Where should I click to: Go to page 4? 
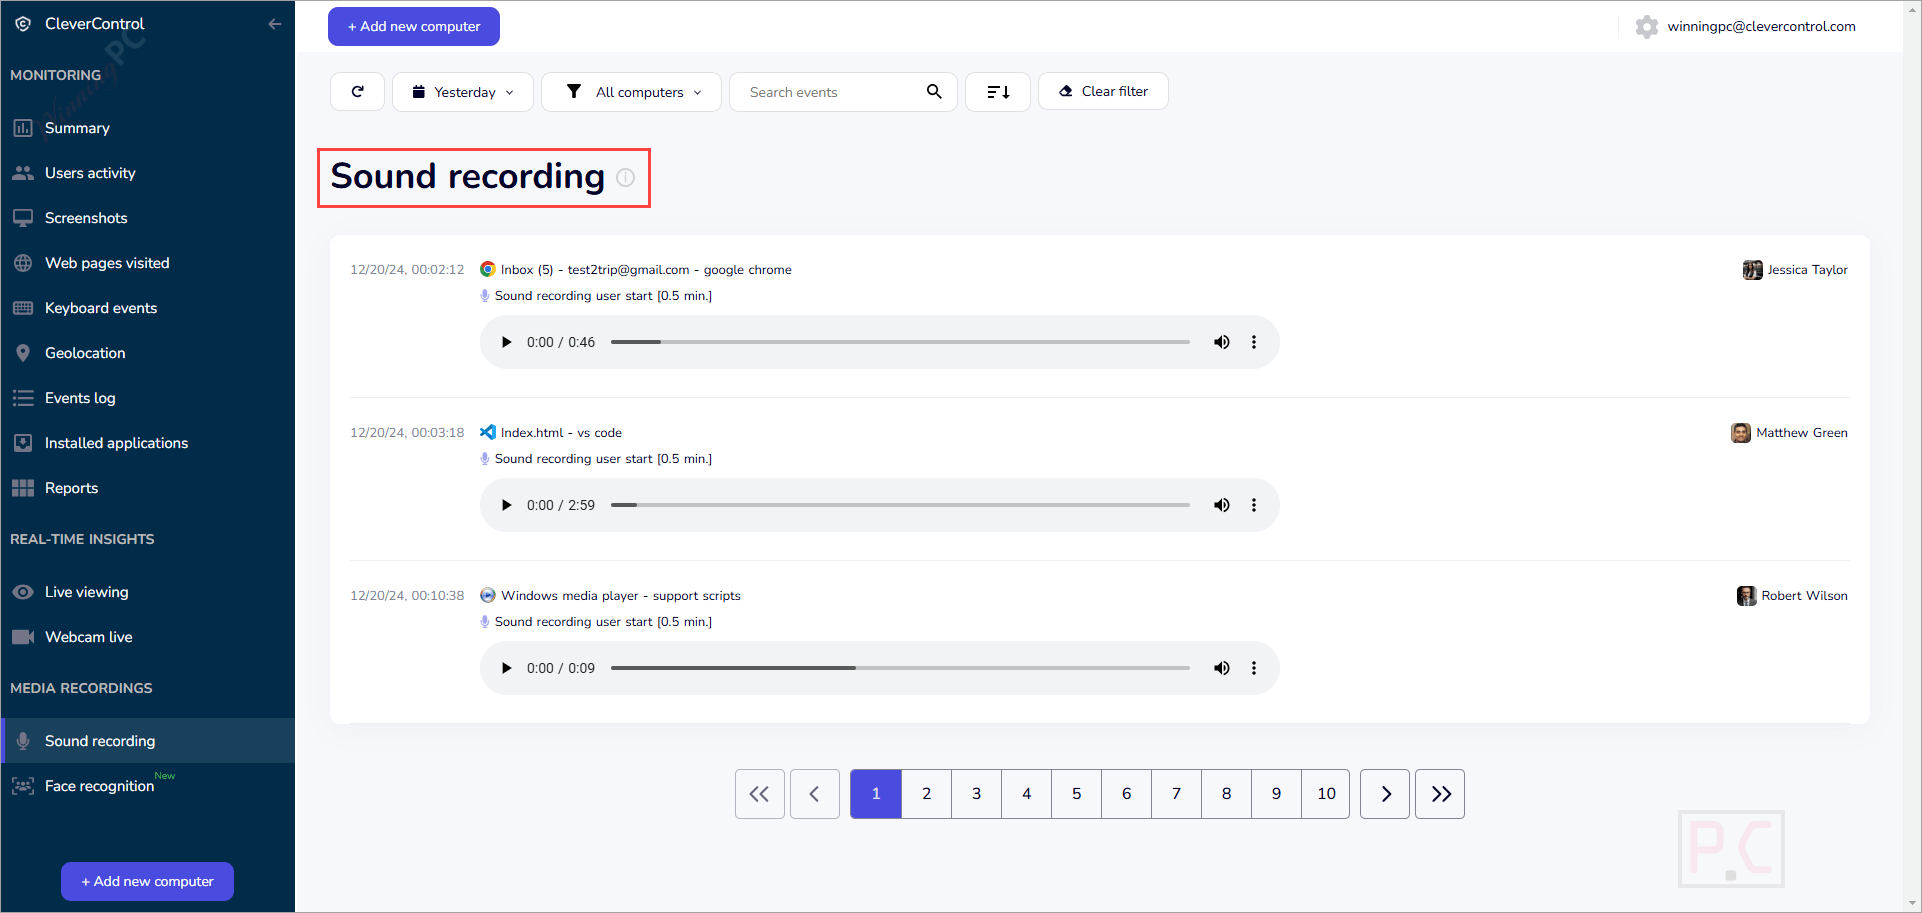(x=1027, y=794)
